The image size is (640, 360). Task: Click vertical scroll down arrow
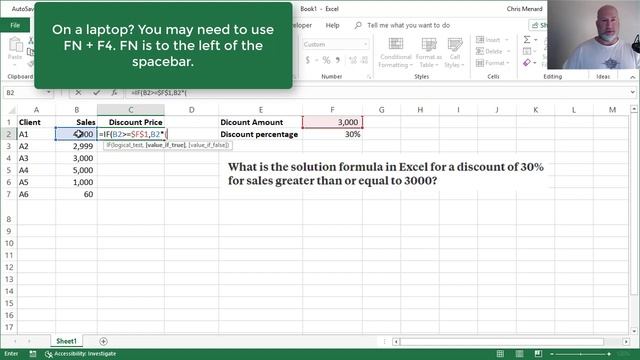633,331
